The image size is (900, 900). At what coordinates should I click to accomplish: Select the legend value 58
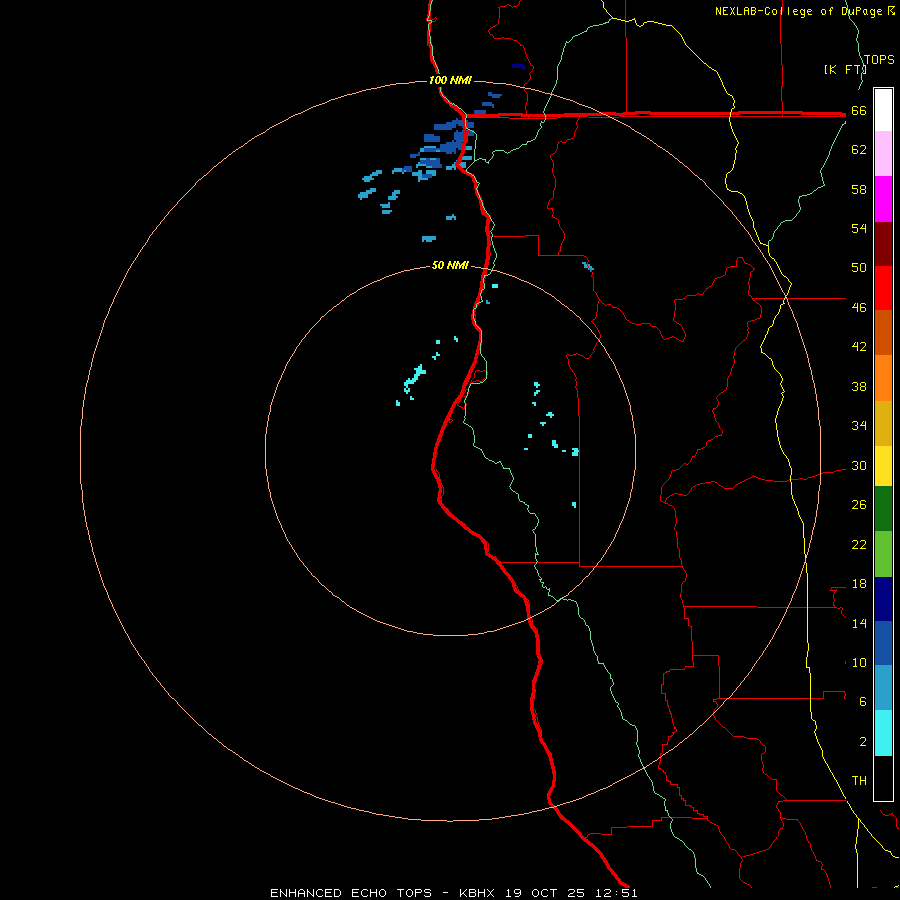tap(859, 189)
